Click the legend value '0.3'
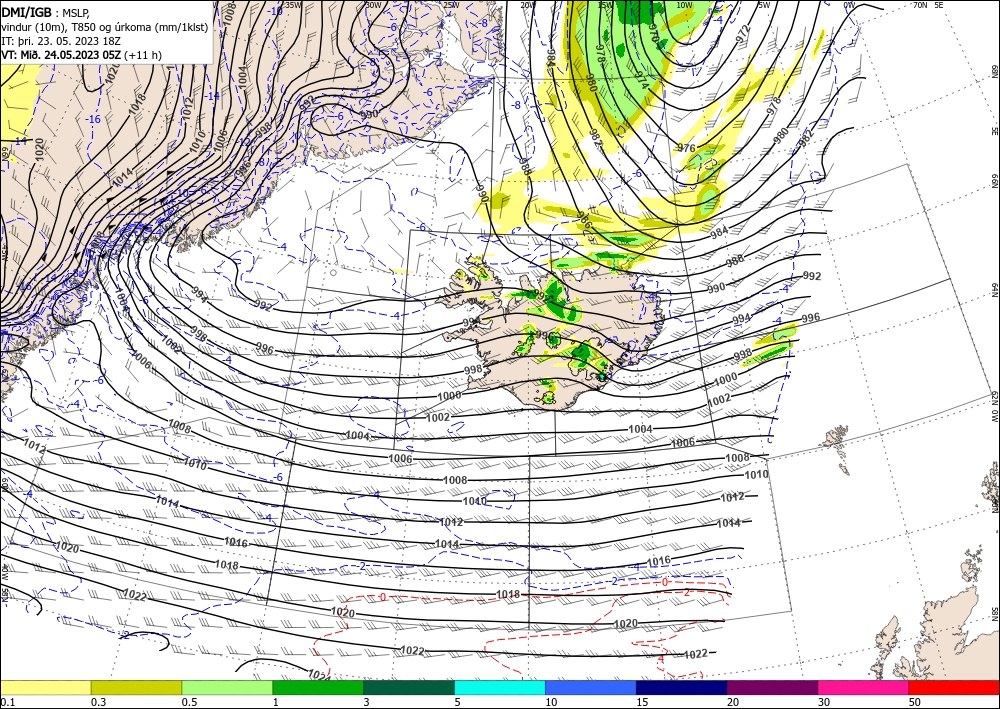This screenshot has height=709, width=1000. coord(98,702)
